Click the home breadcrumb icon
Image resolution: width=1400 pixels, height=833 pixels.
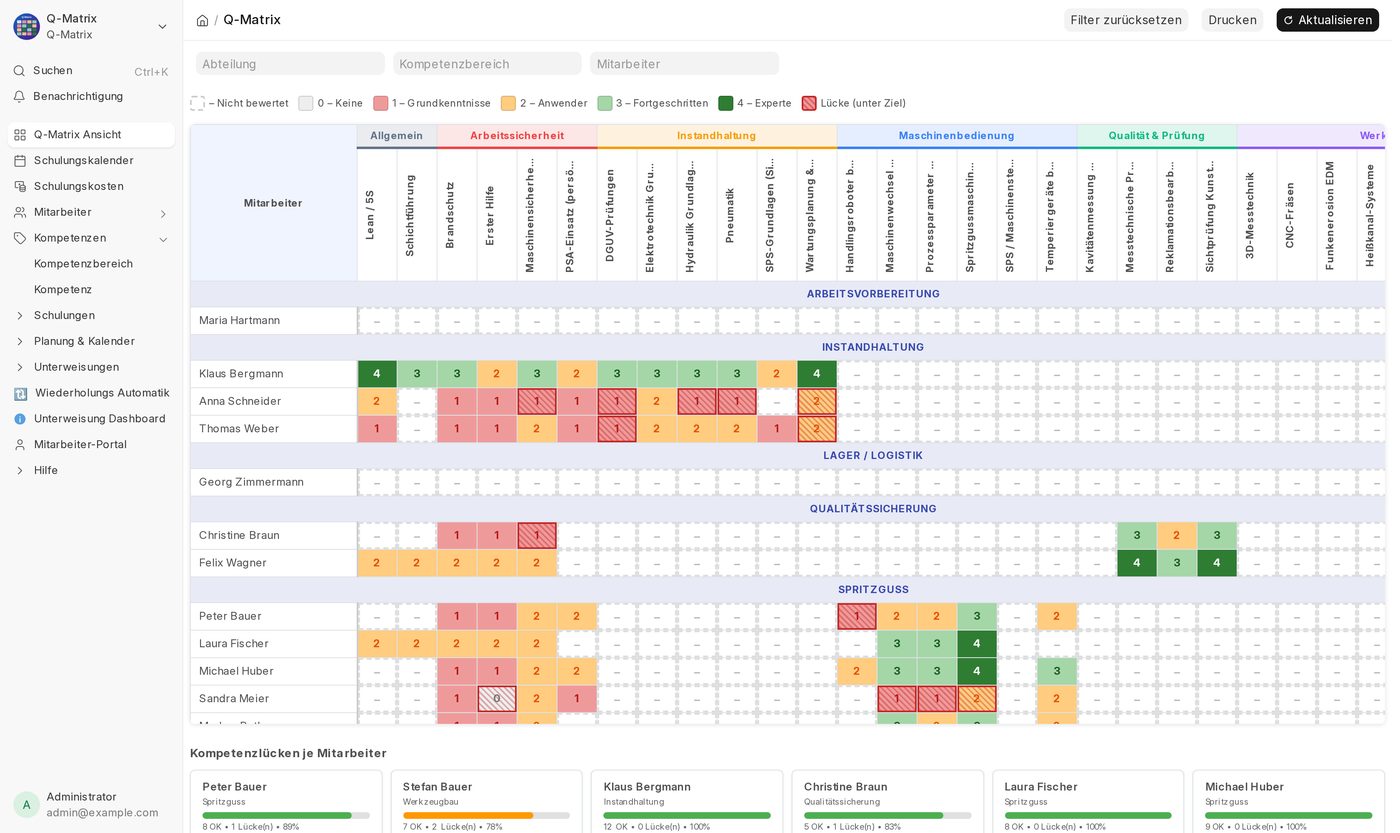click(x=202, y=20)
